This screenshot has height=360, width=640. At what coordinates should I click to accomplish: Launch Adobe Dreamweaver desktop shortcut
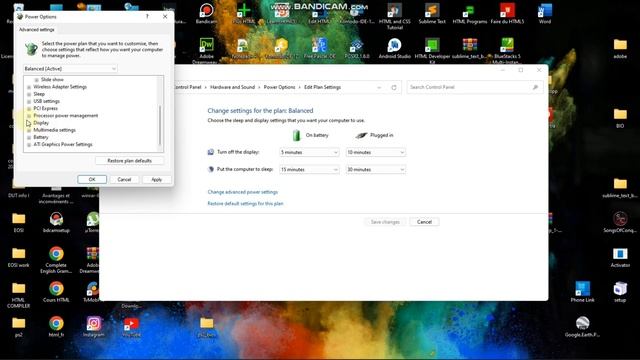click(x=206, y=50)
